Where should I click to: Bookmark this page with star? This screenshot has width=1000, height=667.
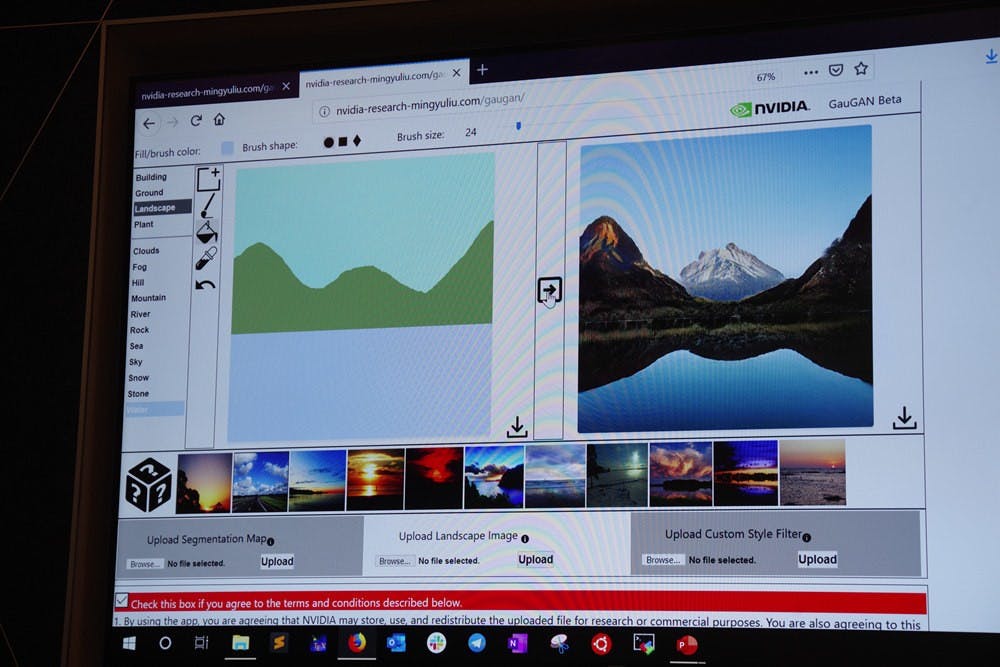860,68
